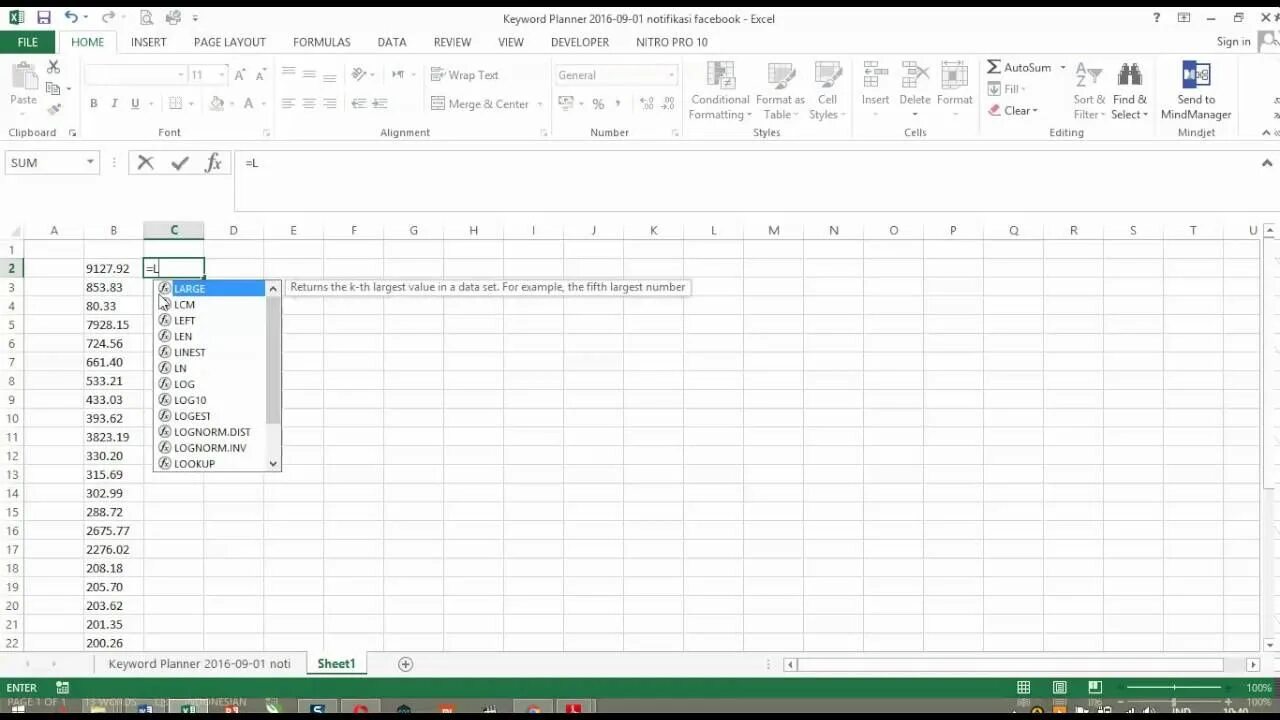Click the Sign in link

(1234, 42)
